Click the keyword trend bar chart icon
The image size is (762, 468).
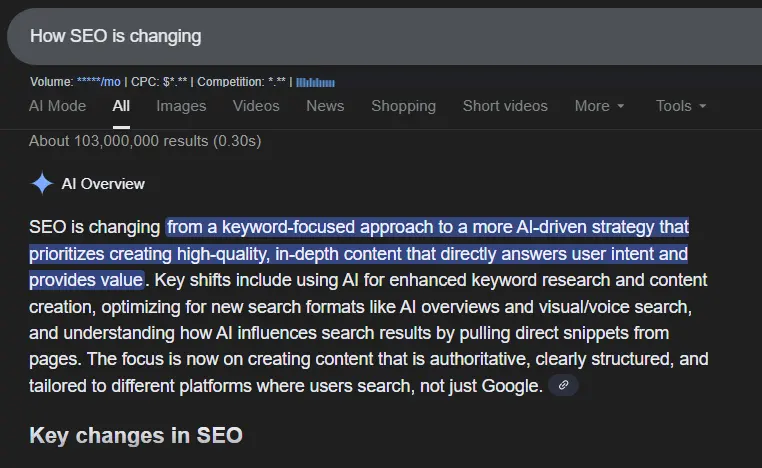pyautogui.click(x=315, y=82)
